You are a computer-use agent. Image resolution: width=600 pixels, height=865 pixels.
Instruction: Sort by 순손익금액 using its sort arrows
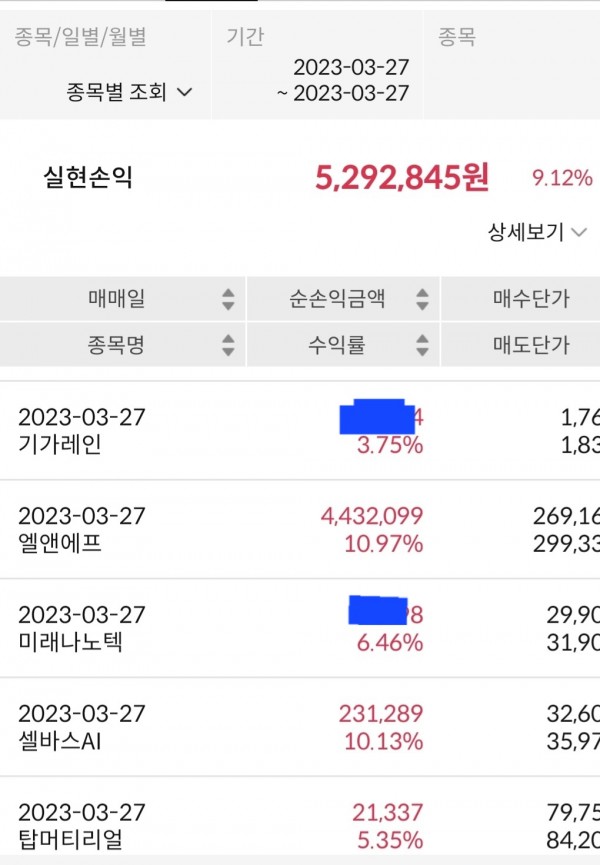tap(422, 298)
